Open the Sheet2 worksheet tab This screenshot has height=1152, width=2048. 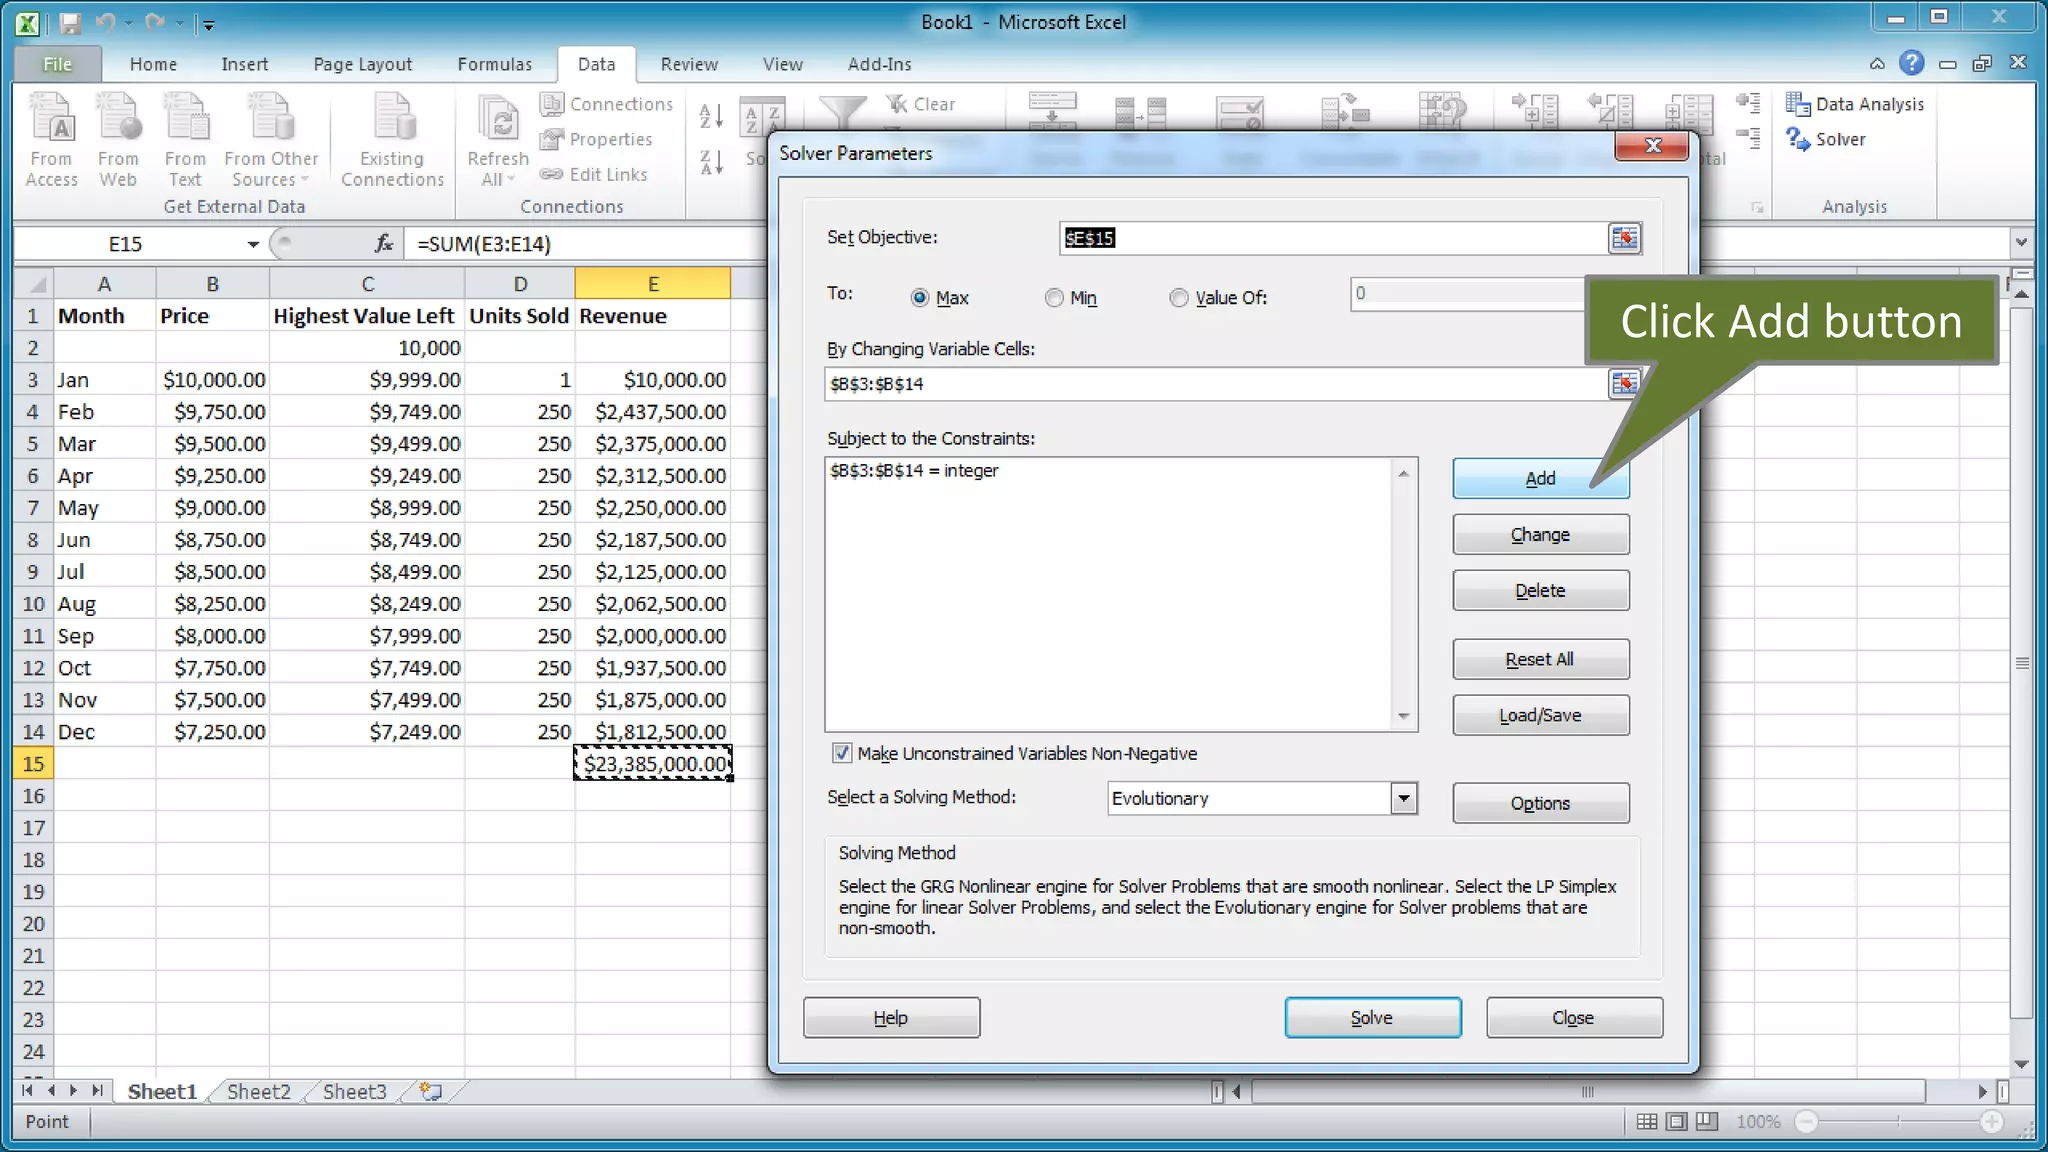258,1091
